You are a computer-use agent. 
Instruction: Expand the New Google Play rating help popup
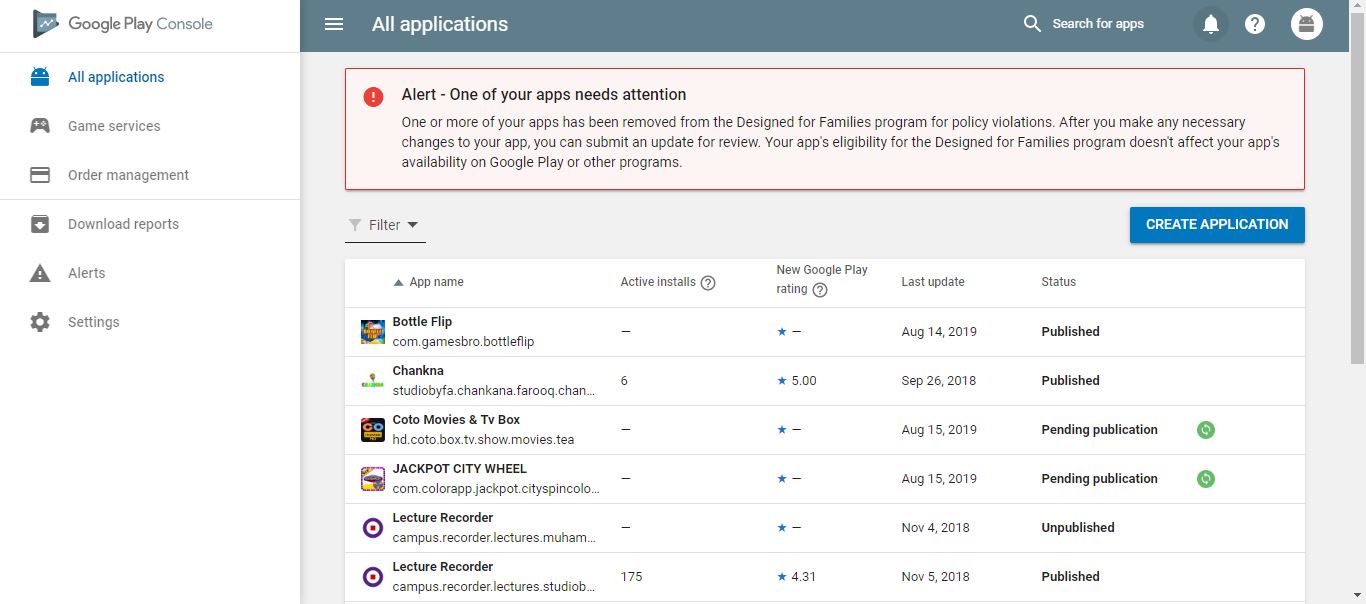tap(819, 290)
